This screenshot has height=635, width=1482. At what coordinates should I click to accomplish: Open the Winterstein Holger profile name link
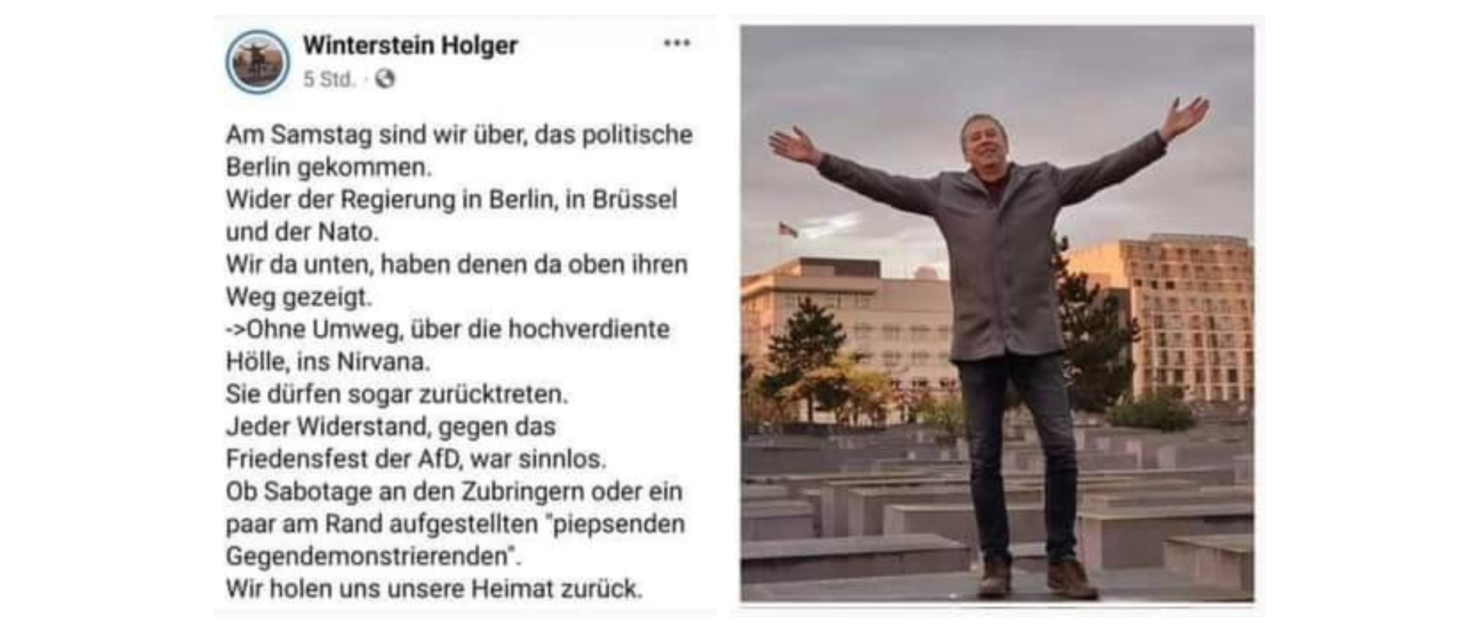(x=410, y=45)
